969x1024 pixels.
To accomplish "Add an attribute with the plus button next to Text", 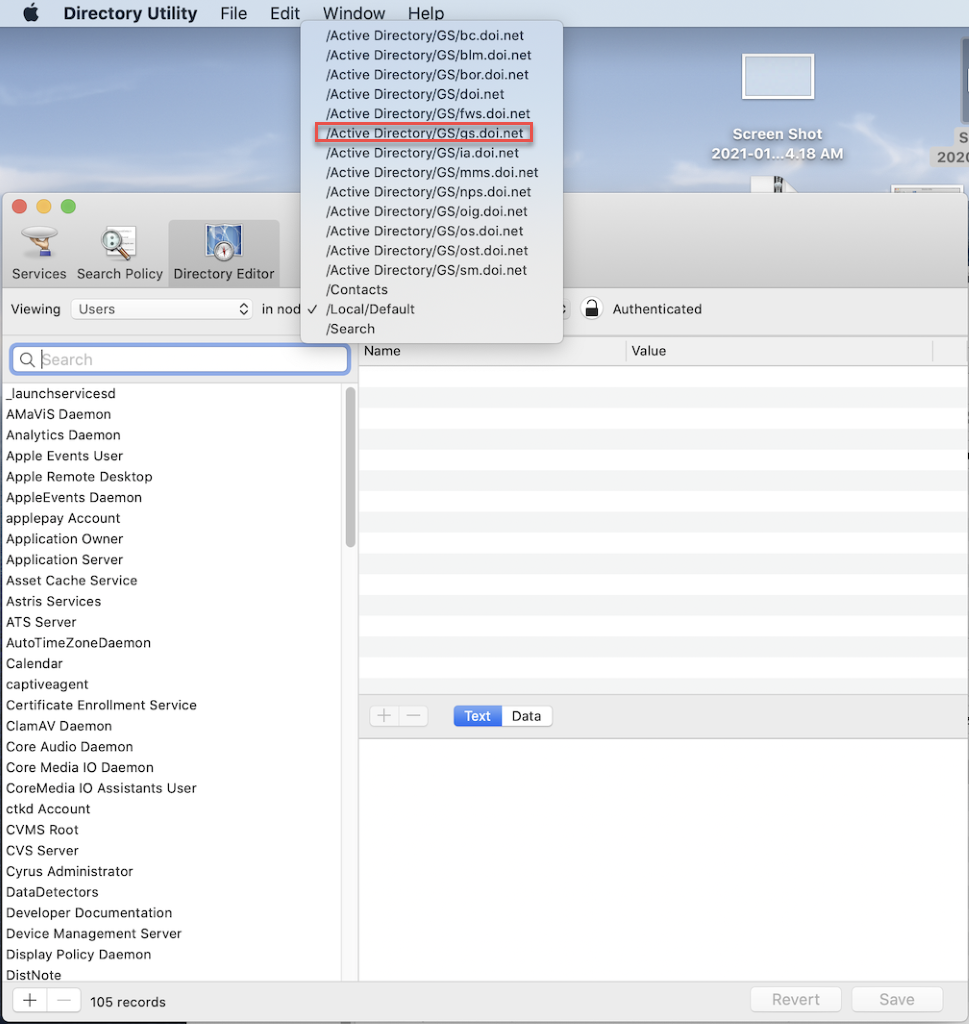I will pyautogui.click(x=384, y=716).
